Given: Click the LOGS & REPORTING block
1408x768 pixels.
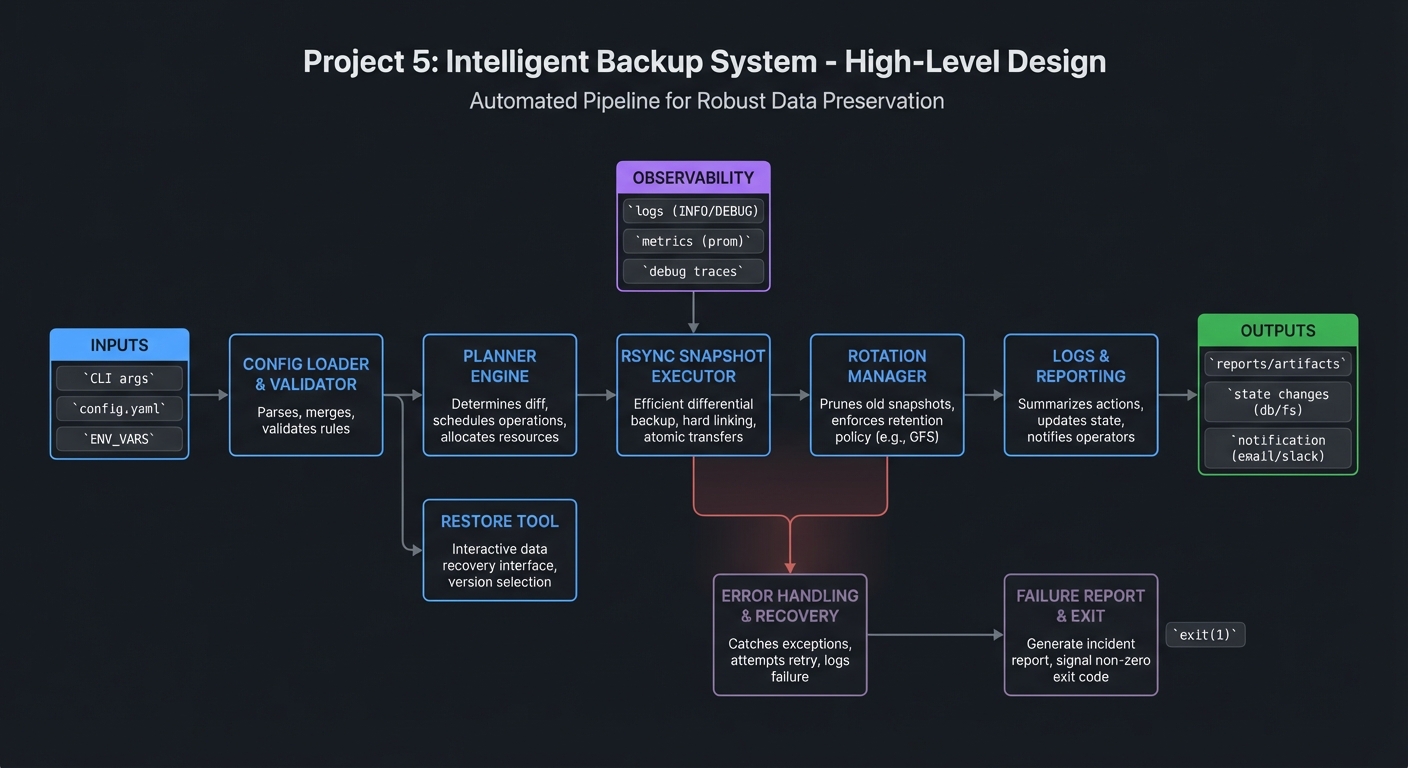Looking at the screenshot, I should pyautogui.click(x=1080, y=394).
